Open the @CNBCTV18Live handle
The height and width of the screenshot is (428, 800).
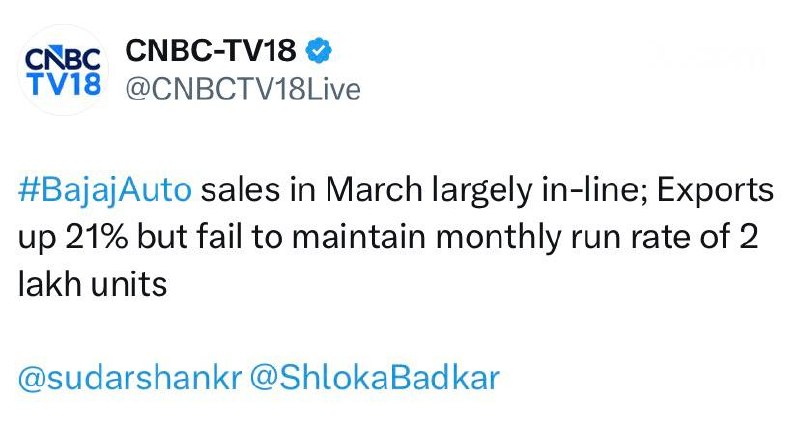(241, 89)
